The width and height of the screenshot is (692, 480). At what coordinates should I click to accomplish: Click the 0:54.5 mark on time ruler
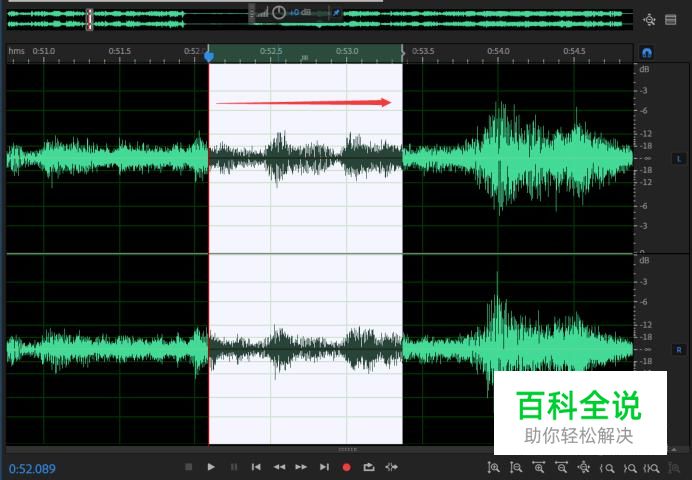click(574, 51)
